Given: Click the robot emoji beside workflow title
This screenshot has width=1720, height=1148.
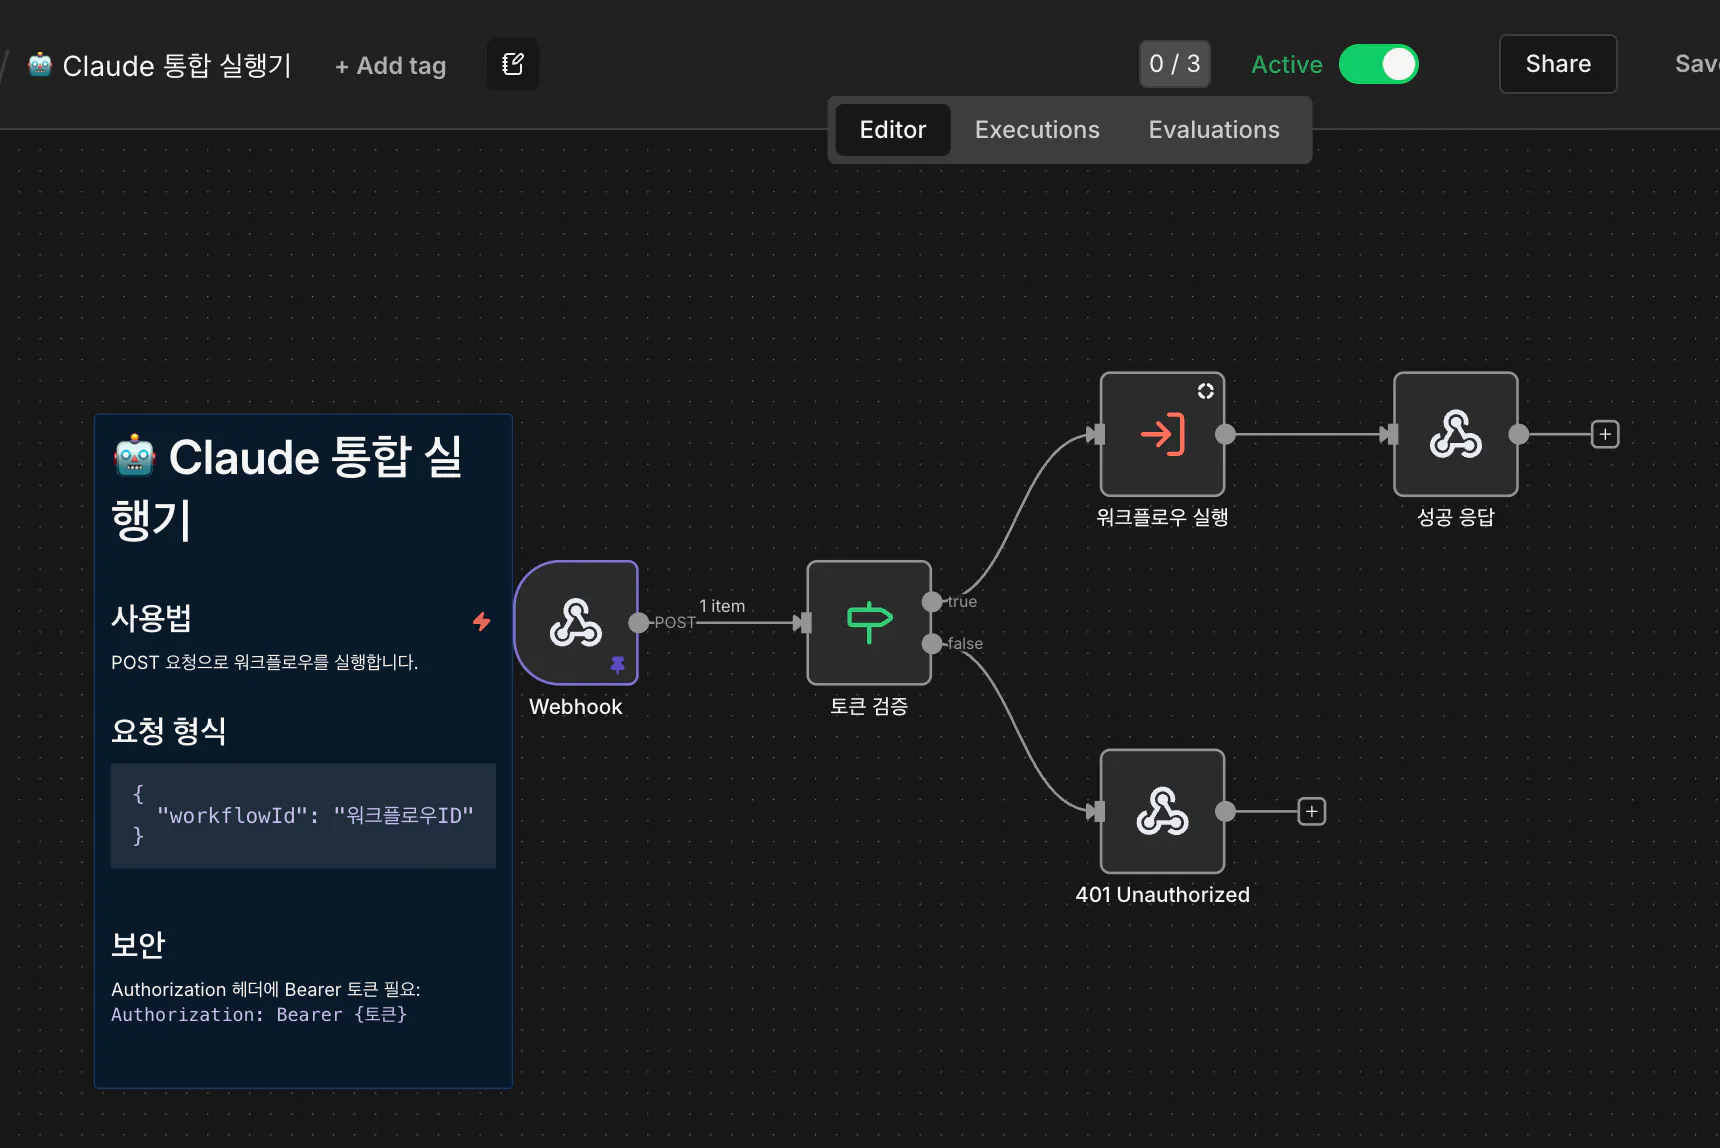Looking at the screenshot, I should point(40,65).
